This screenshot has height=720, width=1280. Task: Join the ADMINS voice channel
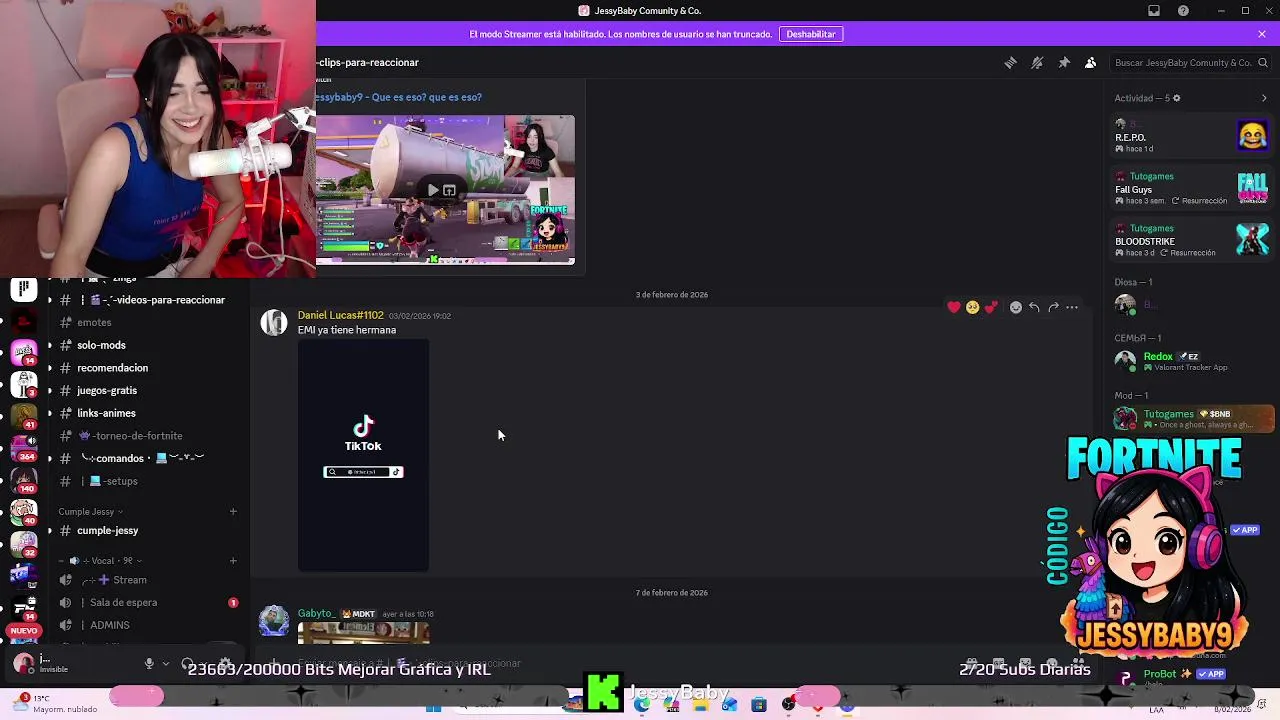[x=146, y=625]
